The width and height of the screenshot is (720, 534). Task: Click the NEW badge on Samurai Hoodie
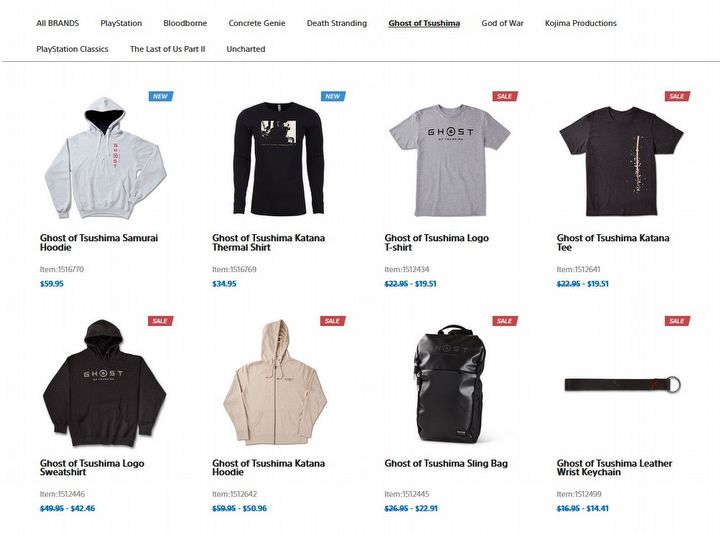click(161, 96)
